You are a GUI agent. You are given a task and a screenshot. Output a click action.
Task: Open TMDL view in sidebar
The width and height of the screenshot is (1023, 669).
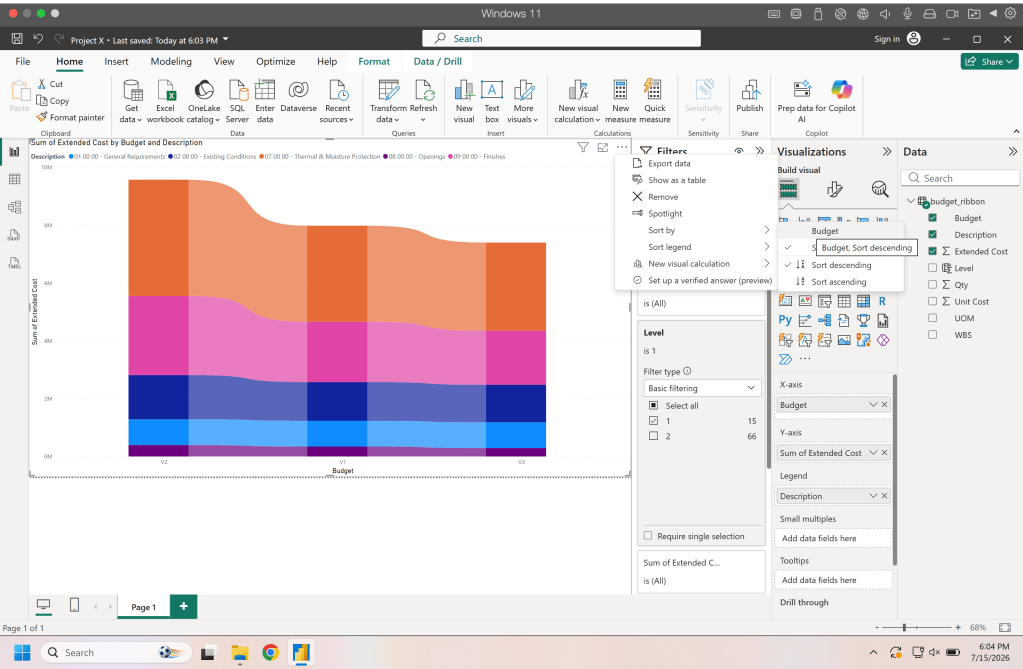[x=14, y=263]
